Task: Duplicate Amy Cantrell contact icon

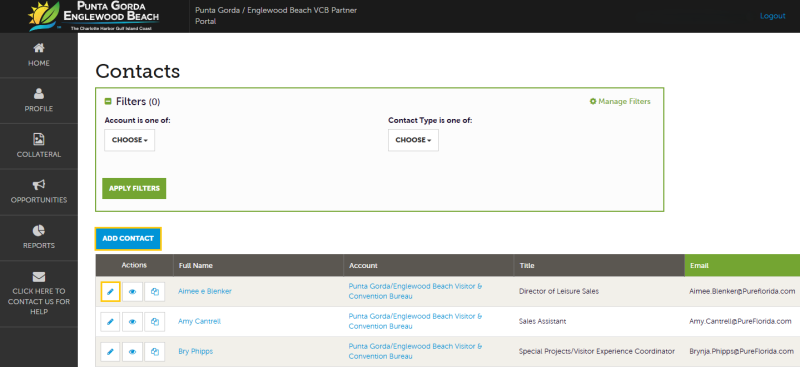Action: click(155, 322)
